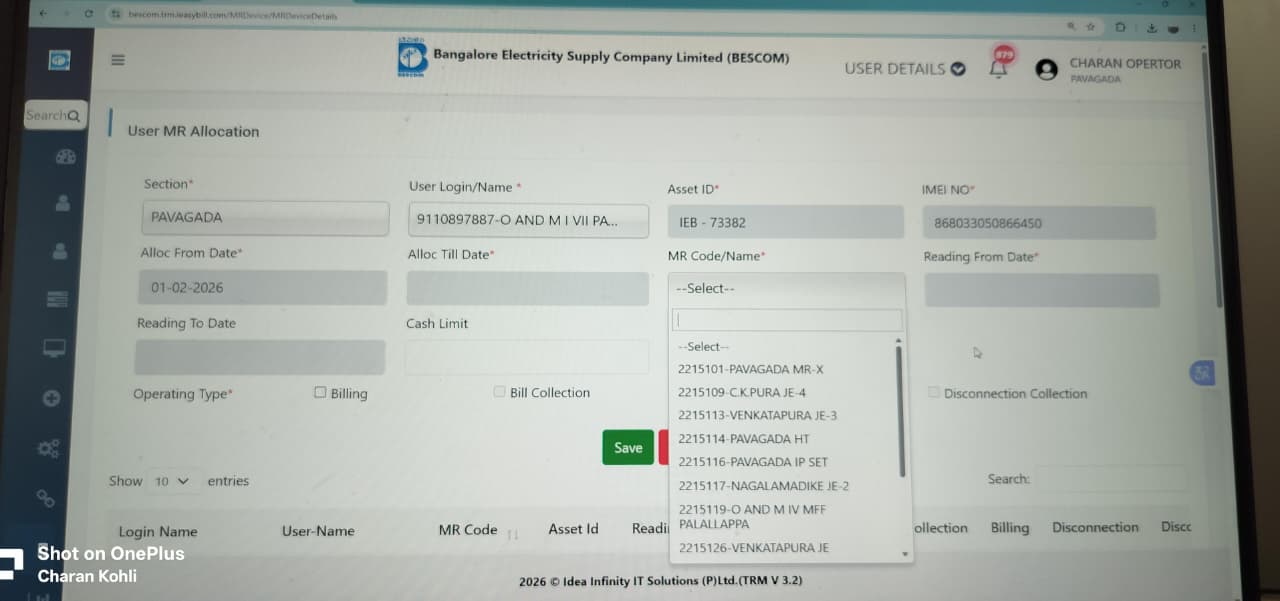This screenshot has width=1280, height=601.
Task: Click the Alloc Till Date field
Action: pyautogui.click(x=527, y=289)
